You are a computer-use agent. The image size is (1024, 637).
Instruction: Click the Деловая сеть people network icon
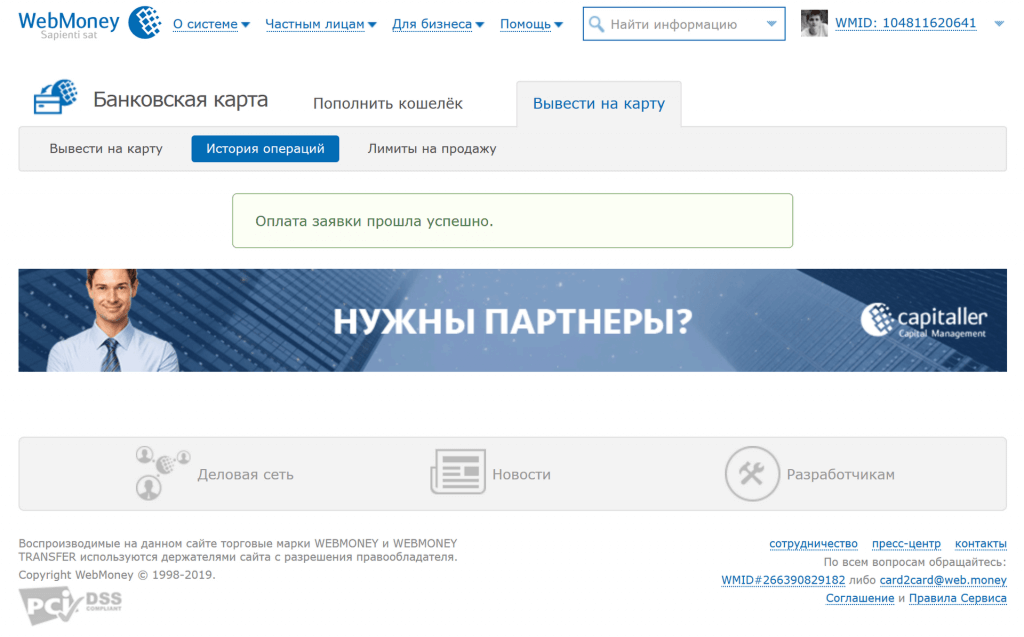pos(162,474)
